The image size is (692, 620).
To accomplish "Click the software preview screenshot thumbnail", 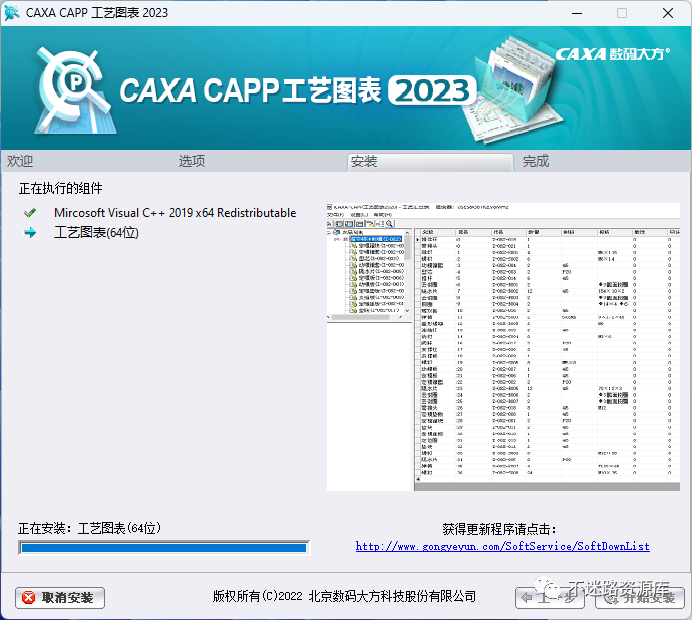I will pos(503,347).
